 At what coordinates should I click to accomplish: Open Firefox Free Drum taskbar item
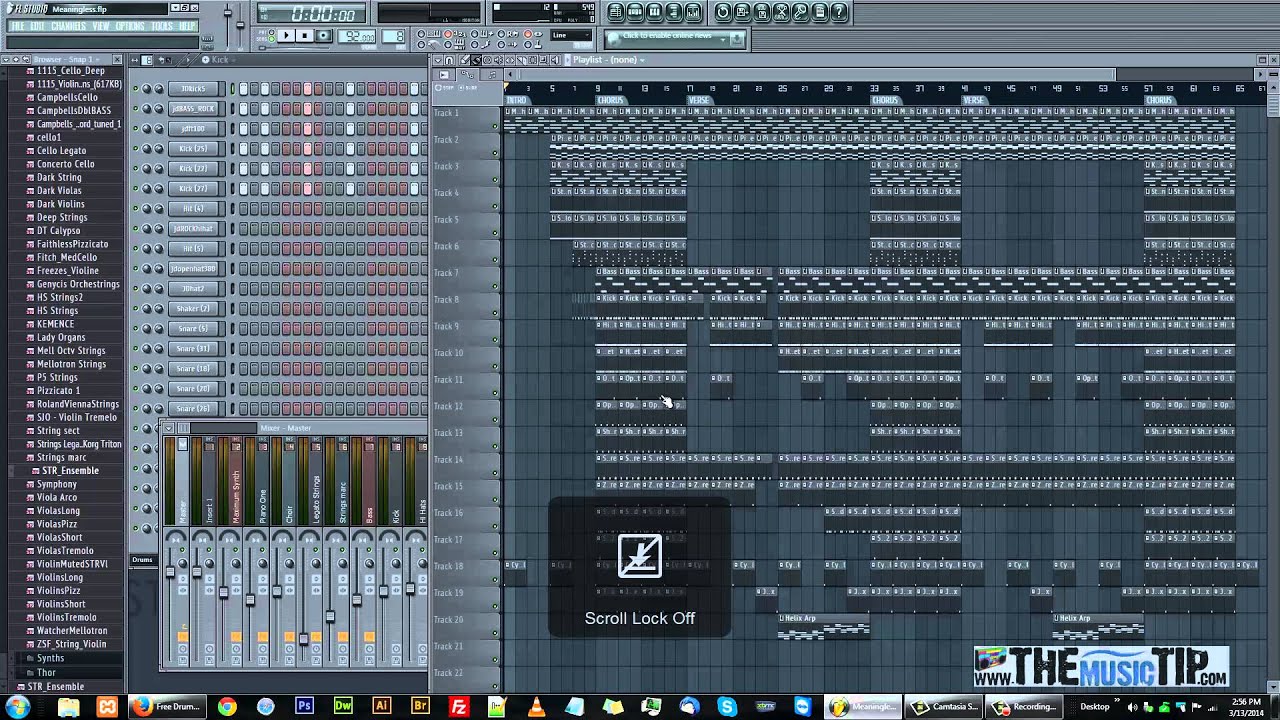point(167,707)
